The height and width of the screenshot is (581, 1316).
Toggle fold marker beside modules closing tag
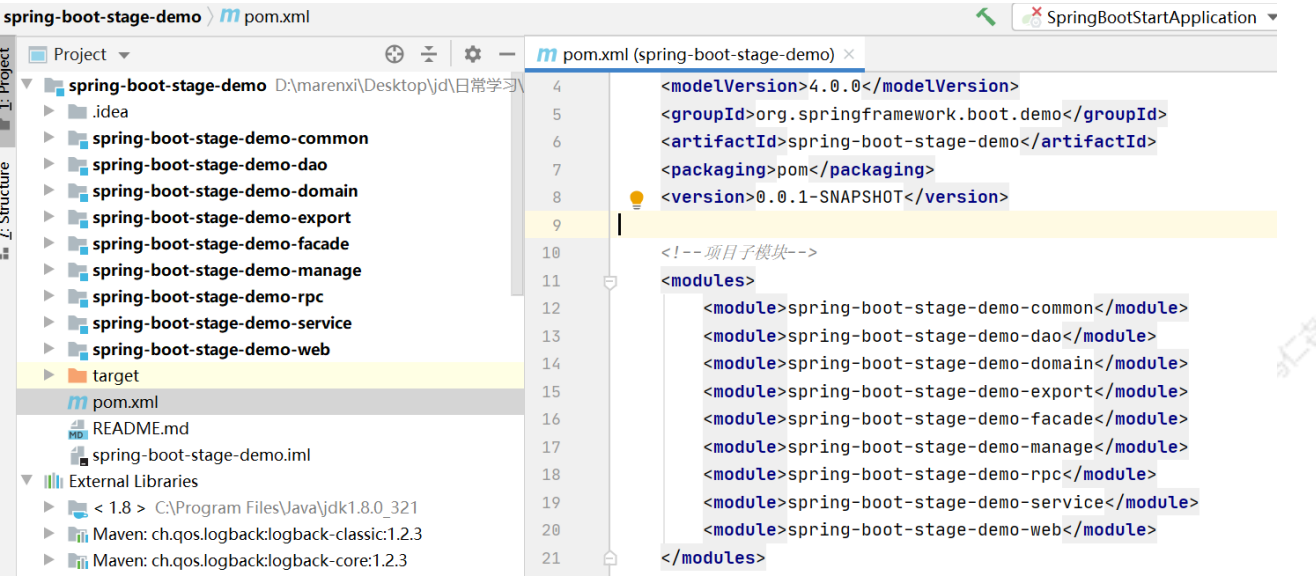coord(610,558)
